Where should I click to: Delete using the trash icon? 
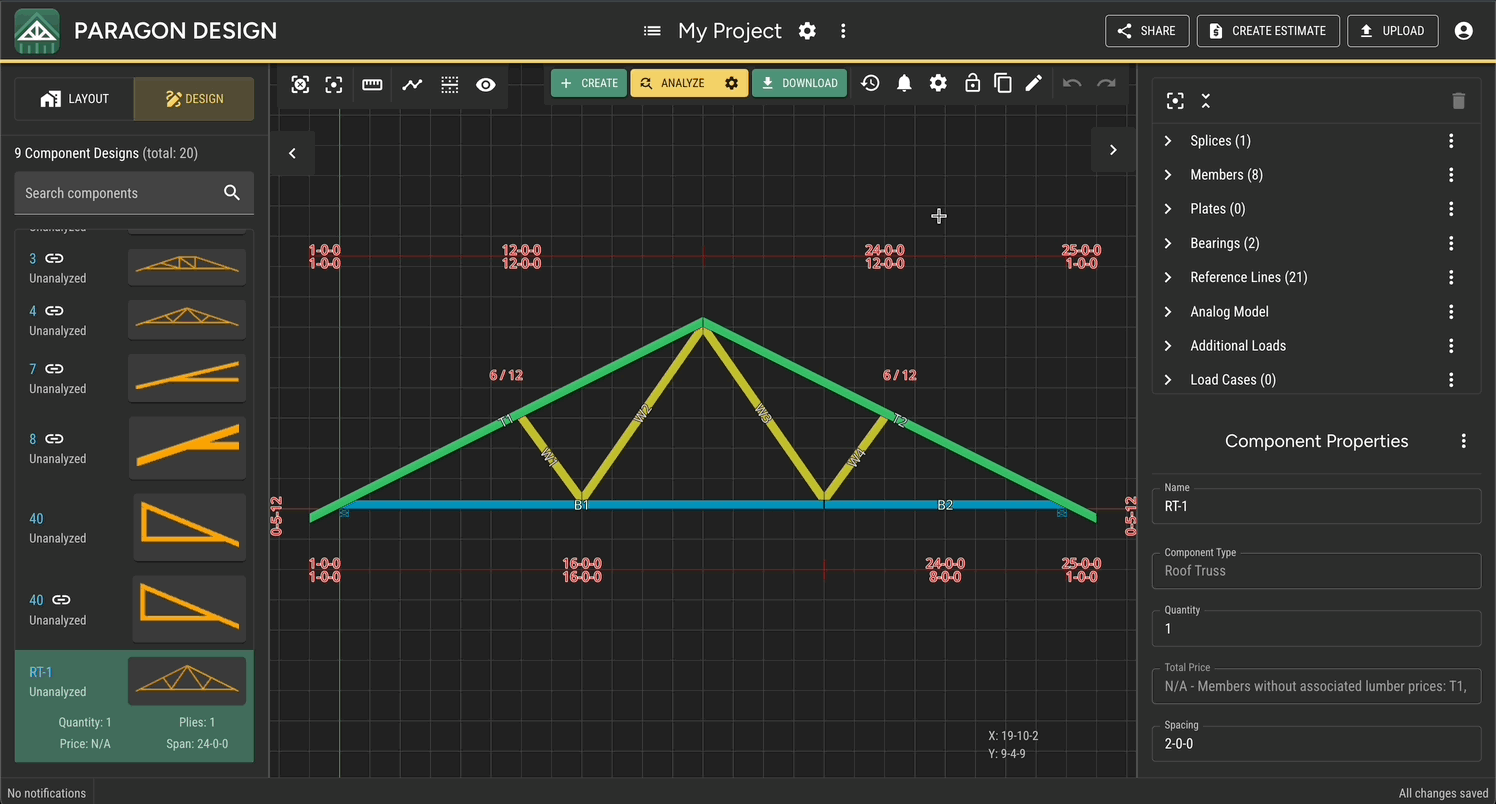click(x=1458, y=101)
